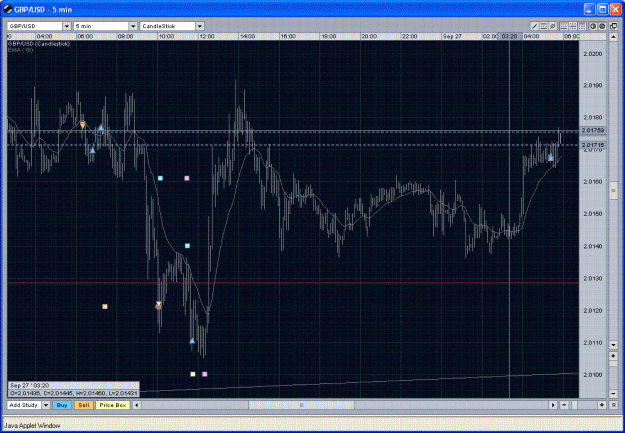Screen dimensions: 625x433
Task: Click the Java Applet Window status bar
Action: [312, 425]
